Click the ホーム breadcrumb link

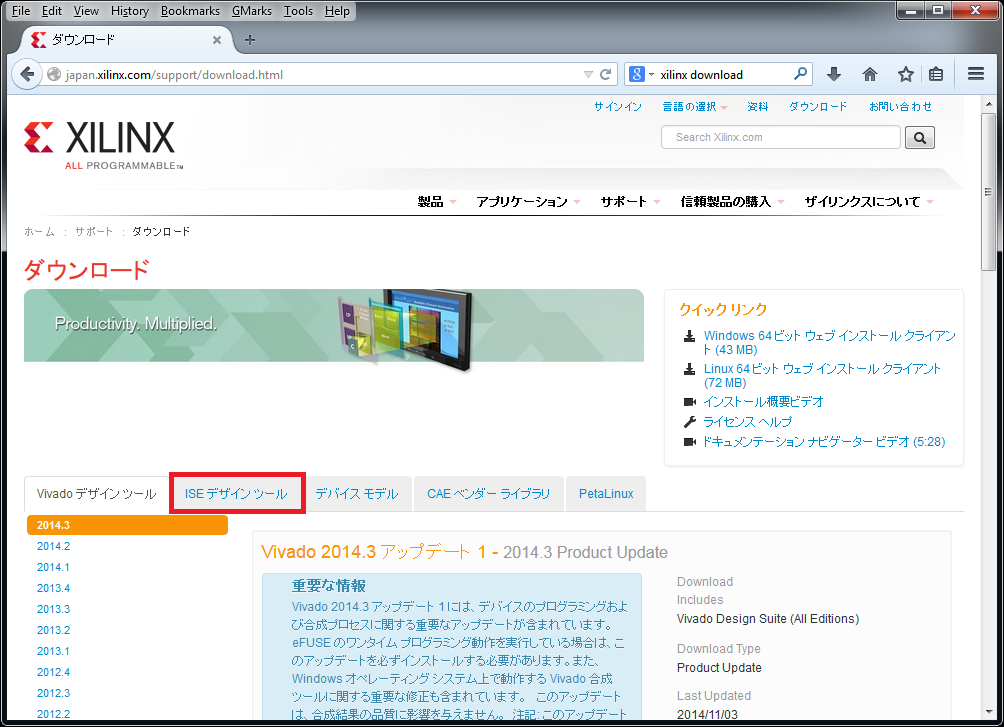(39, 232)
